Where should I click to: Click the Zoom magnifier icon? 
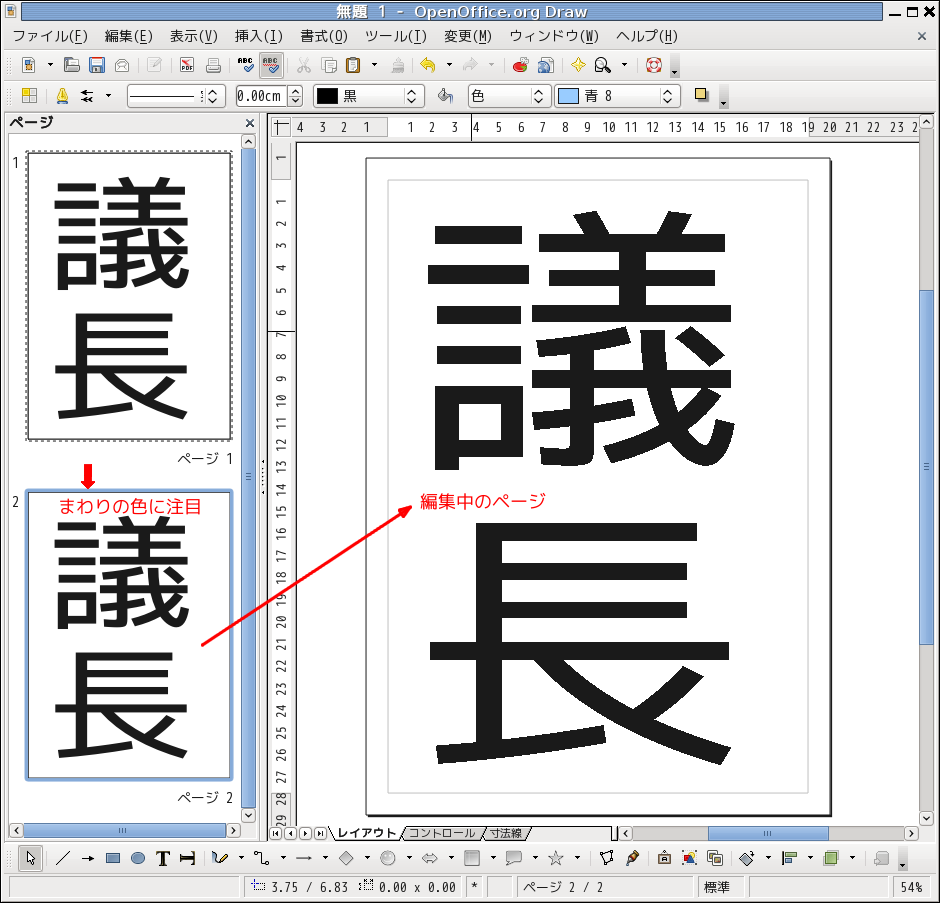click(x=602, y=65)
